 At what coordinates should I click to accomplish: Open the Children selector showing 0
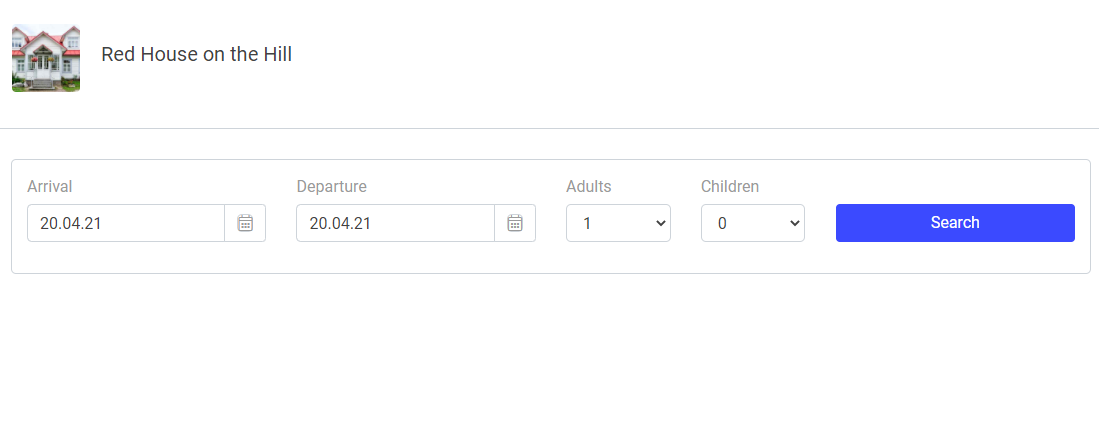pos(753,223)
